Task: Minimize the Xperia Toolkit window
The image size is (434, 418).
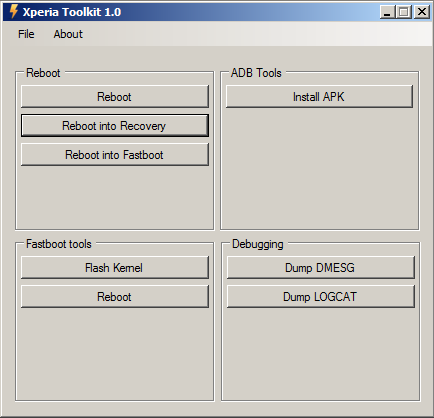Action: [387, 12]
